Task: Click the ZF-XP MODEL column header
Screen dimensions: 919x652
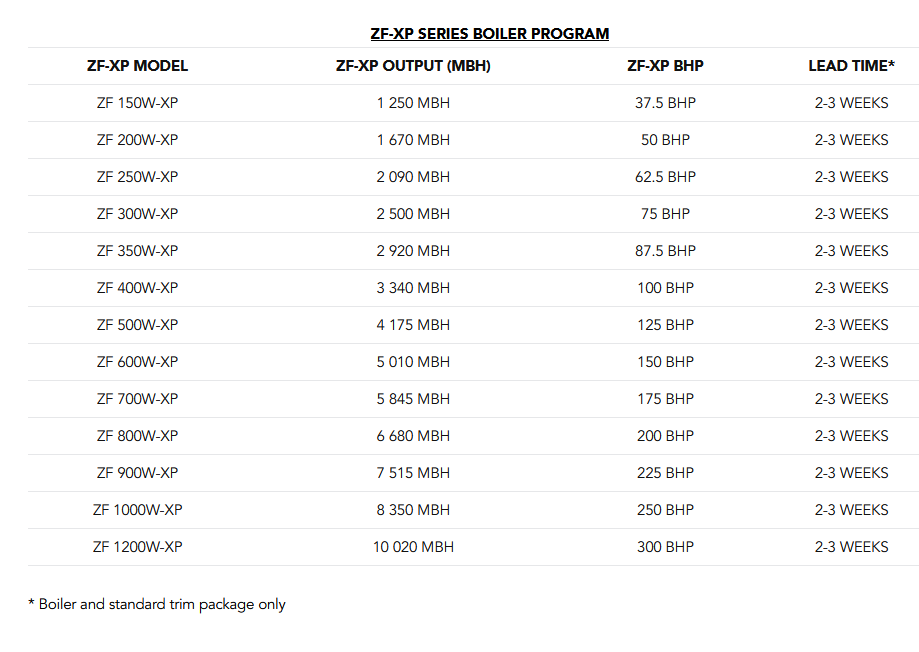Action: click(137, 66)
